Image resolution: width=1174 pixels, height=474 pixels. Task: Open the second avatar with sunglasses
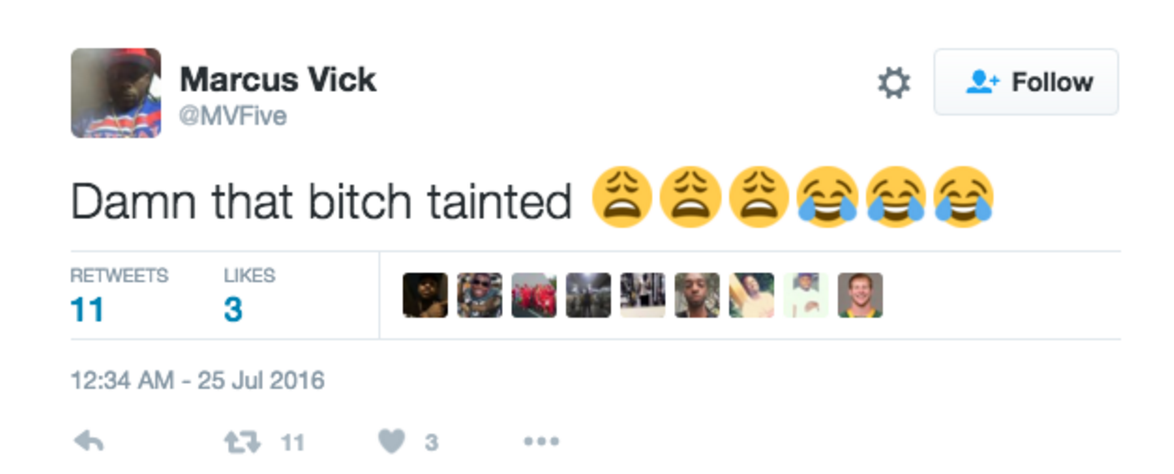[x=480, y=295]
